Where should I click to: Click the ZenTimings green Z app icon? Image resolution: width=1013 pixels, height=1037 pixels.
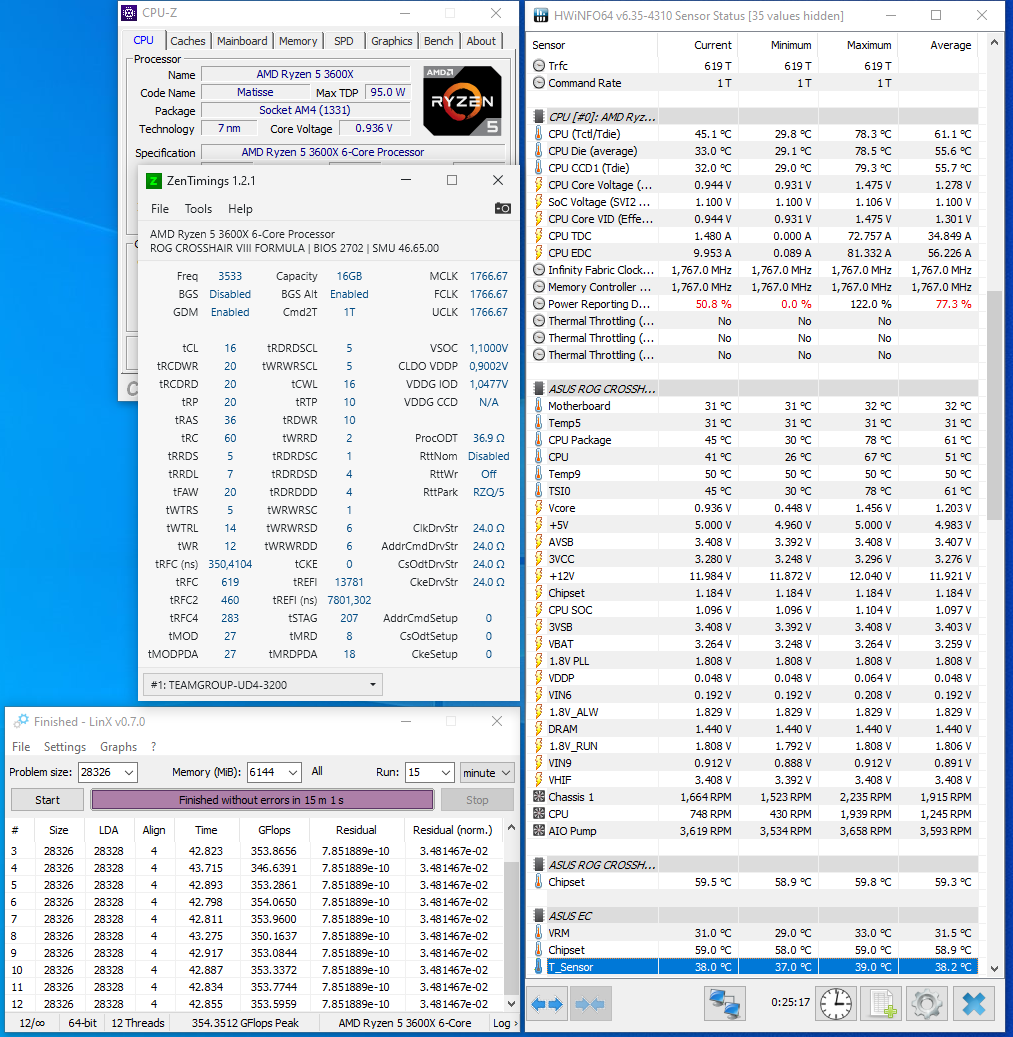[153, 181]
